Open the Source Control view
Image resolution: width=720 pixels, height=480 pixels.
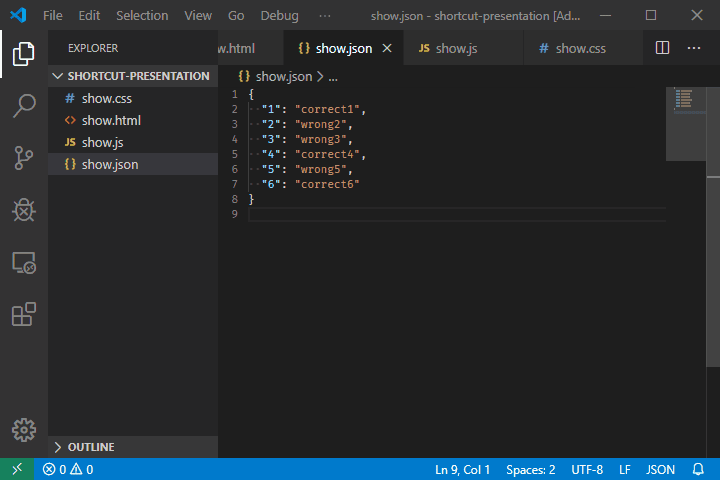point(24,158)
